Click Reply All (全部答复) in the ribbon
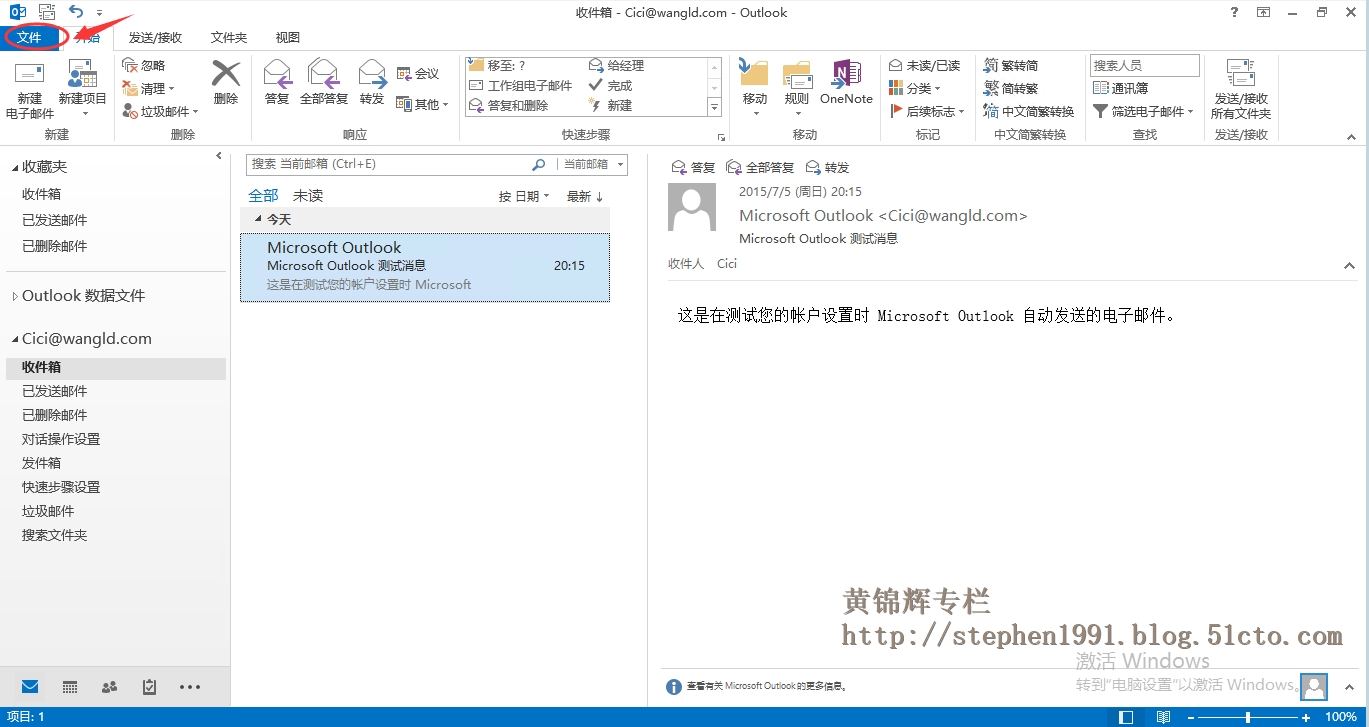Viewport: 1369px width, 727px height. (324, 82)
